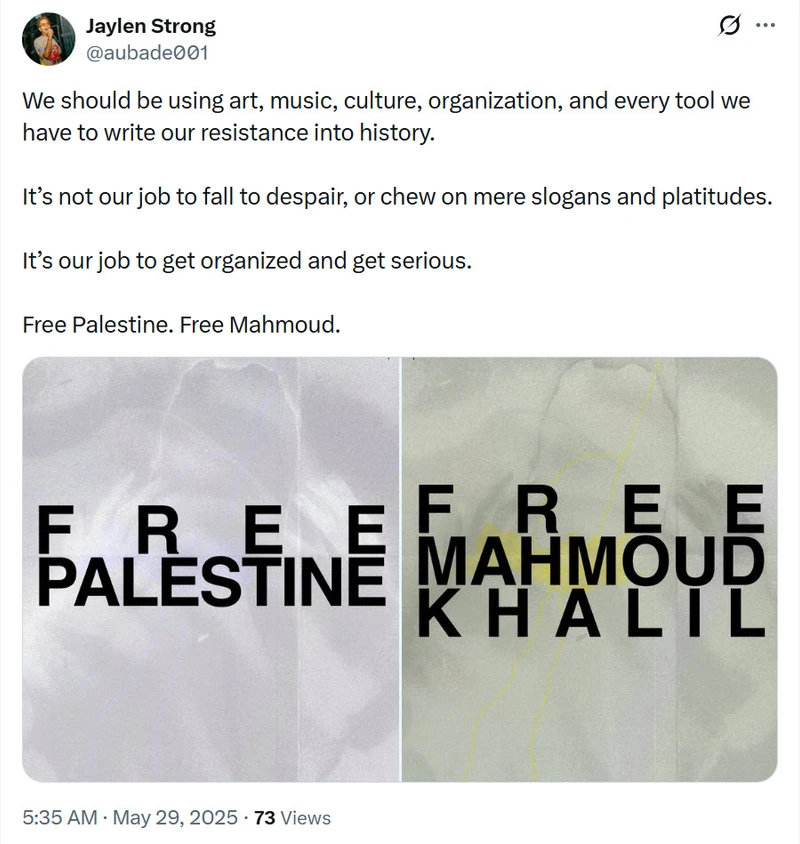Open the three-dot more options menu

(766, 25)
